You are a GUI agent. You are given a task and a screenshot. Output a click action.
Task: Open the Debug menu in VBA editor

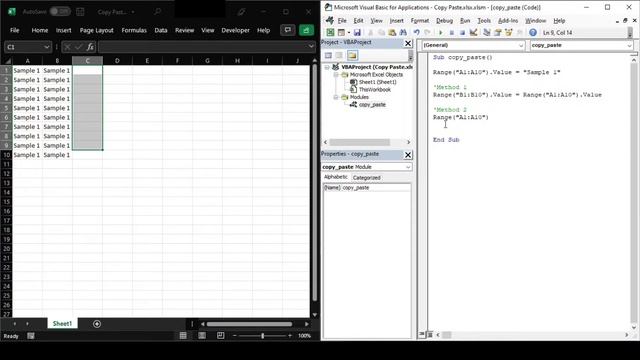point(444,20)
